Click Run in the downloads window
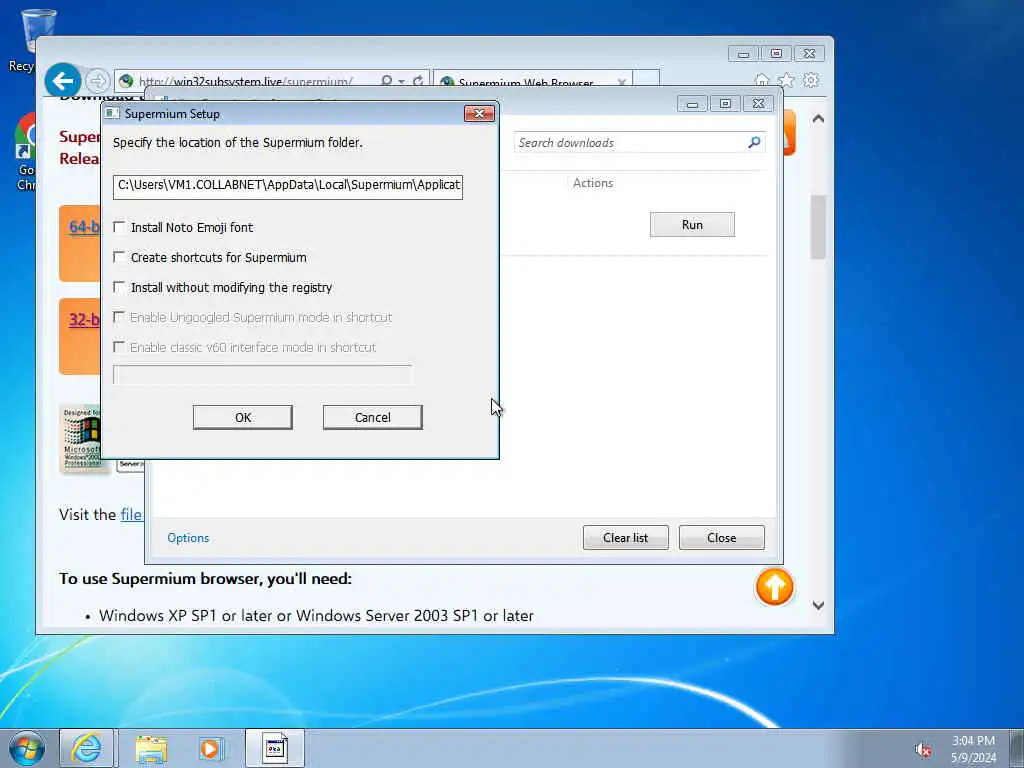Image resolution: width=1024 pixels, height=768 pixels. [x=692, y=225]
